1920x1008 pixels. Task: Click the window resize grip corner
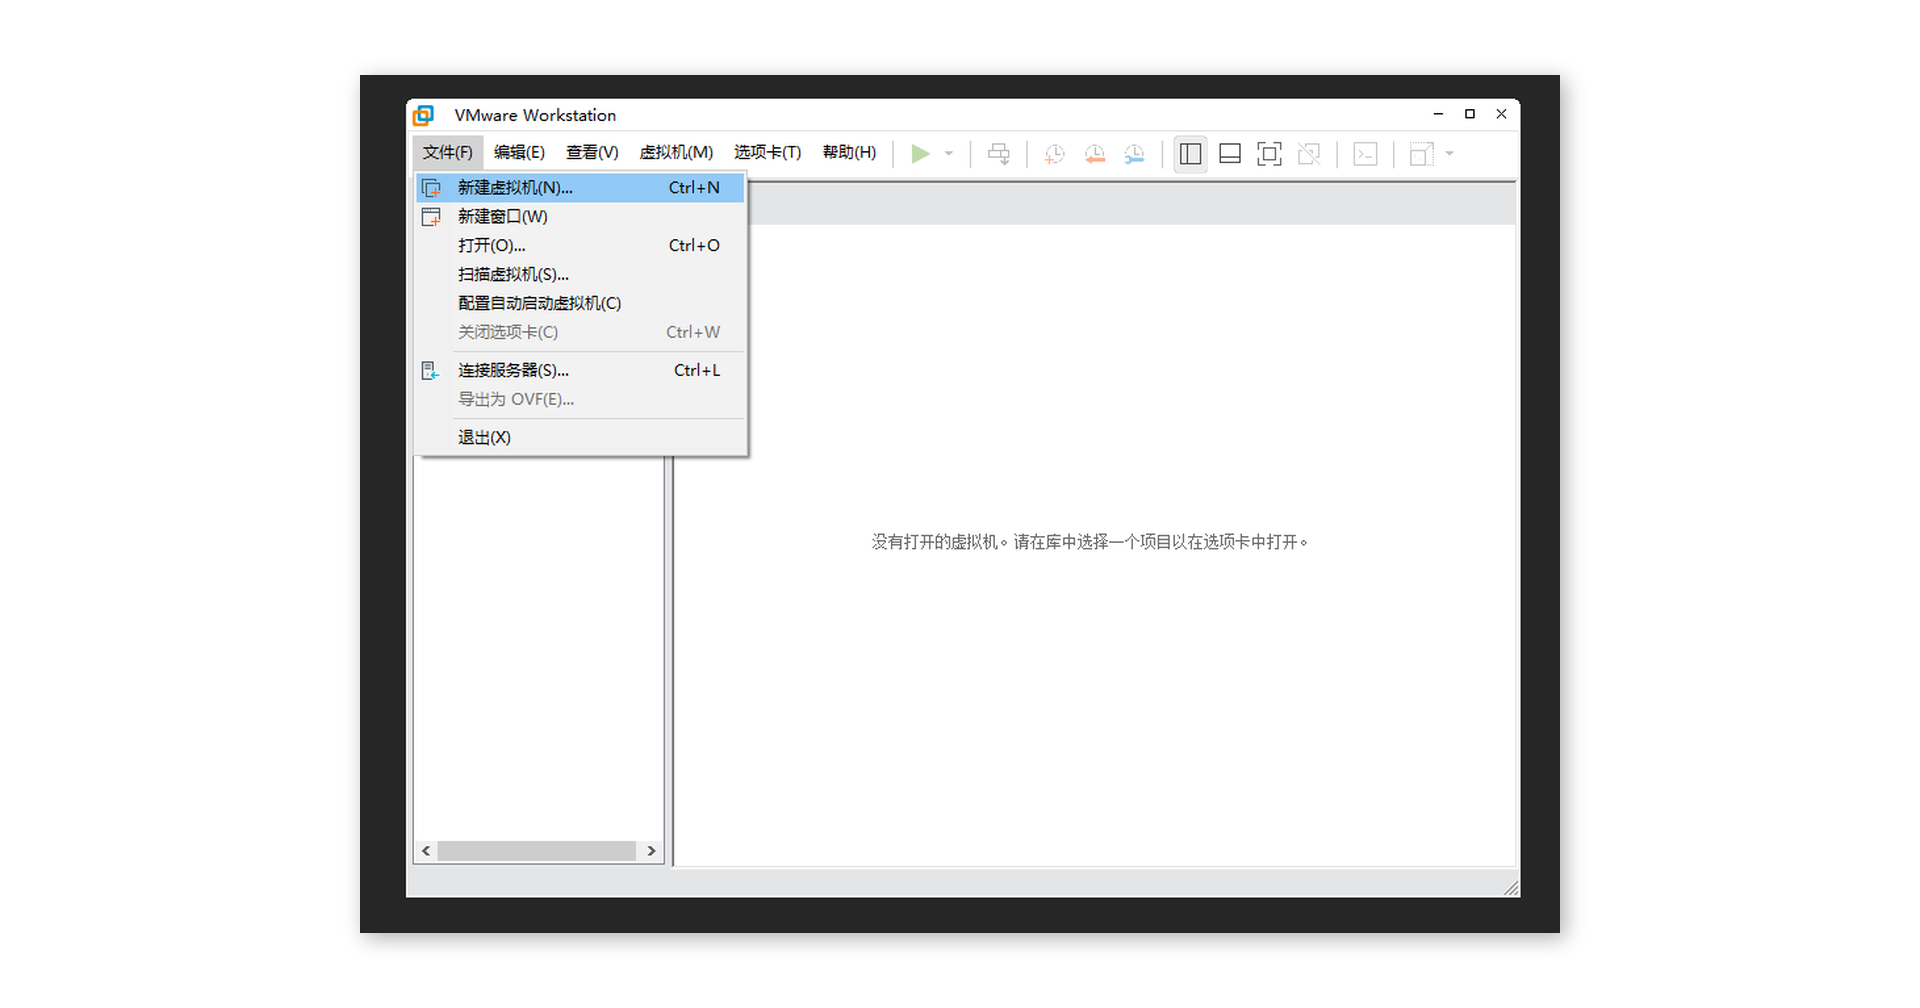[x=1511, y=888]
